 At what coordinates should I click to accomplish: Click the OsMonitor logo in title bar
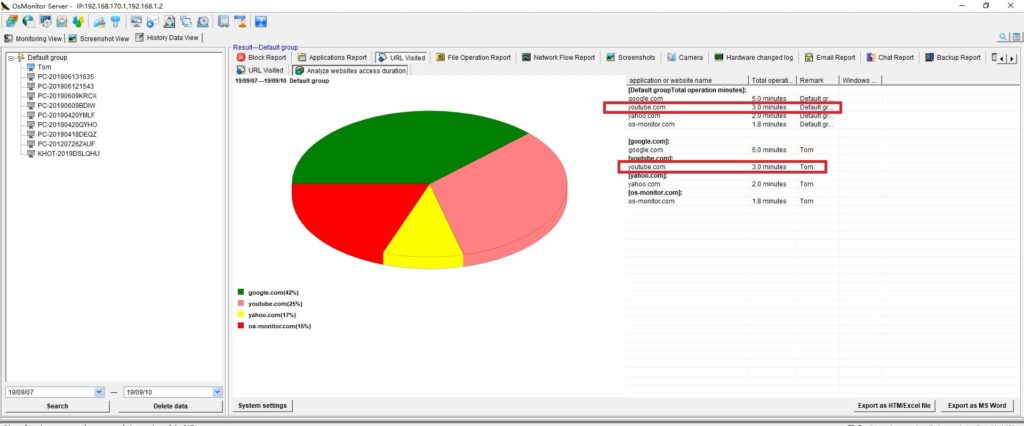tap(5, 6)
